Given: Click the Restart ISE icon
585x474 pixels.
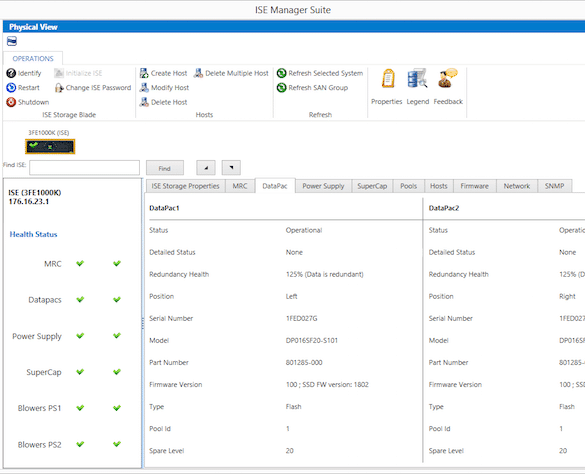Looking at the screenshot, I should [11, 88].
